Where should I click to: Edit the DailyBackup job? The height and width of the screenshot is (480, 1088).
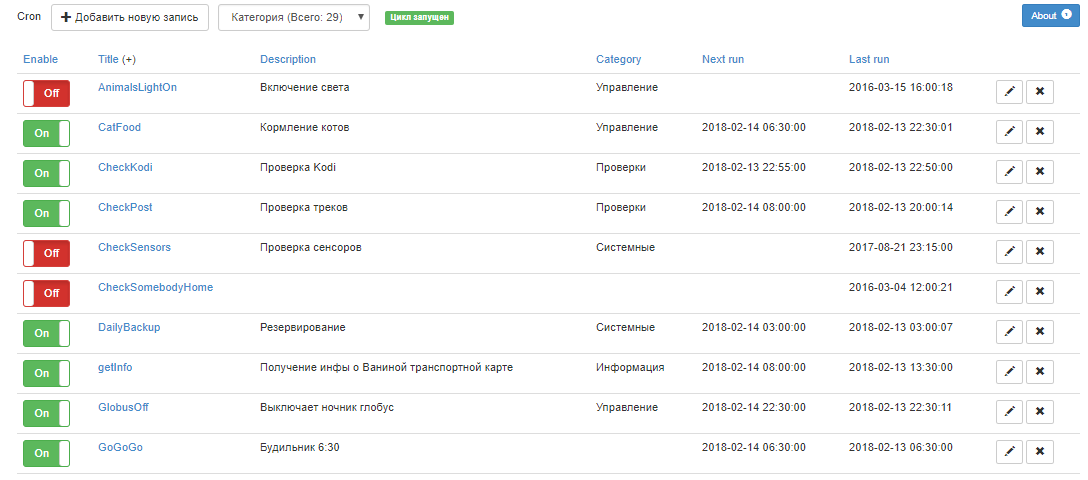point(1010,332)
